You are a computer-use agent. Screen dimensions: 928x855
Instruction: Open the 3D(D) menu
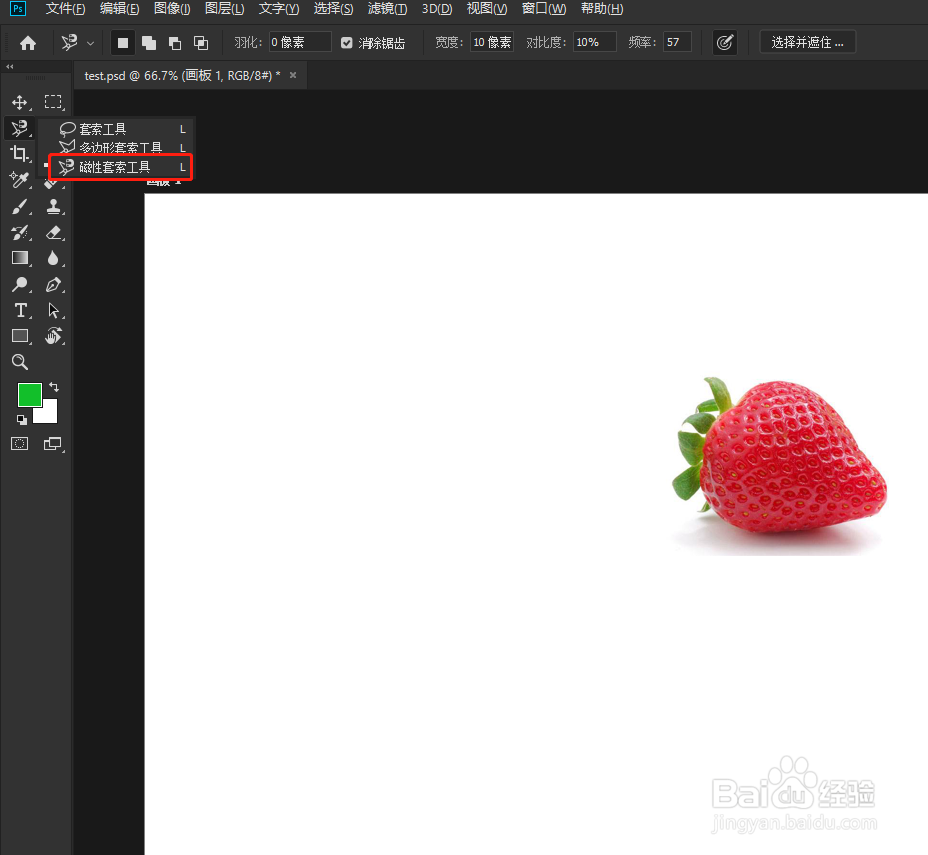coord(437,9)
